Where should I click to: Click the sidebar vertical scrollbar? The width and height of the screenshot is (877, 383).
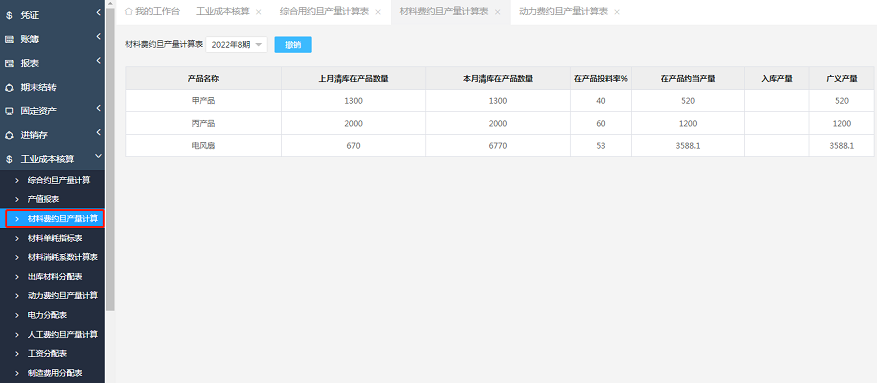(x=110, y=159)
